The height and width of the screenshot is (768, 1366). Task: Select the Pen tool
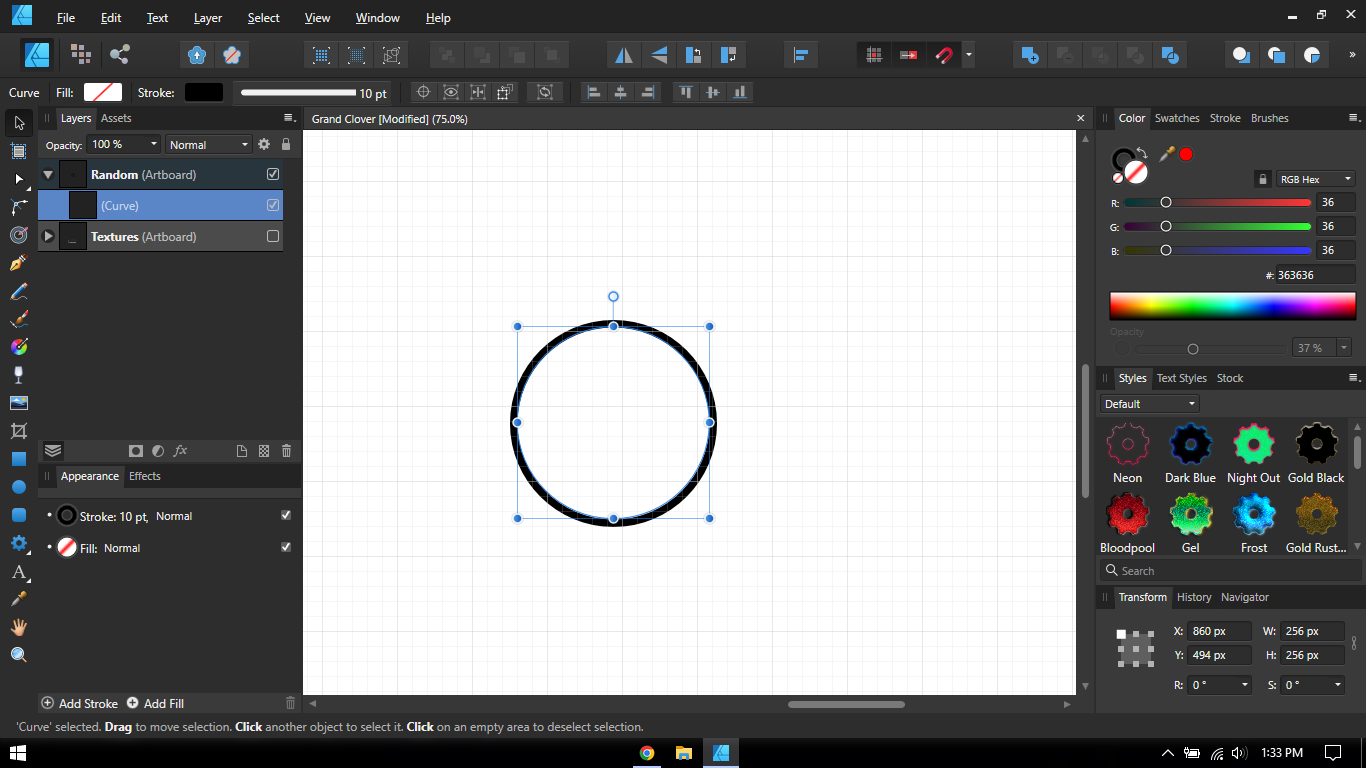18,263
